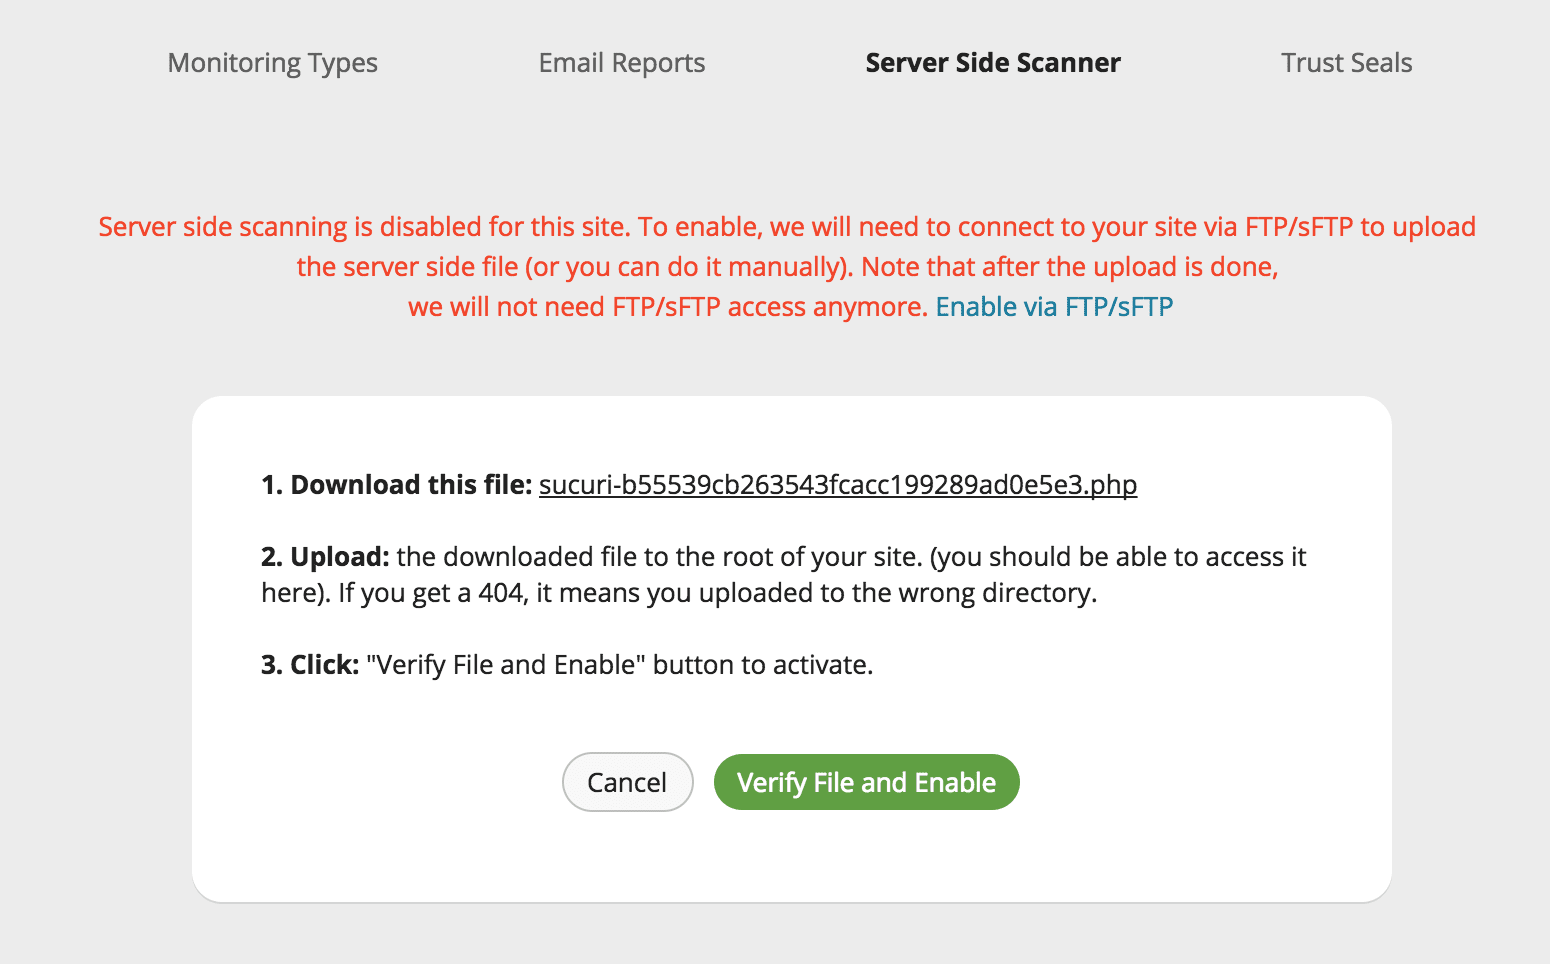Image resolution: width=1550 pixels, height=964 pixels.
Task: Click the bold '3. Click:' step label
Action: [310, 665]
